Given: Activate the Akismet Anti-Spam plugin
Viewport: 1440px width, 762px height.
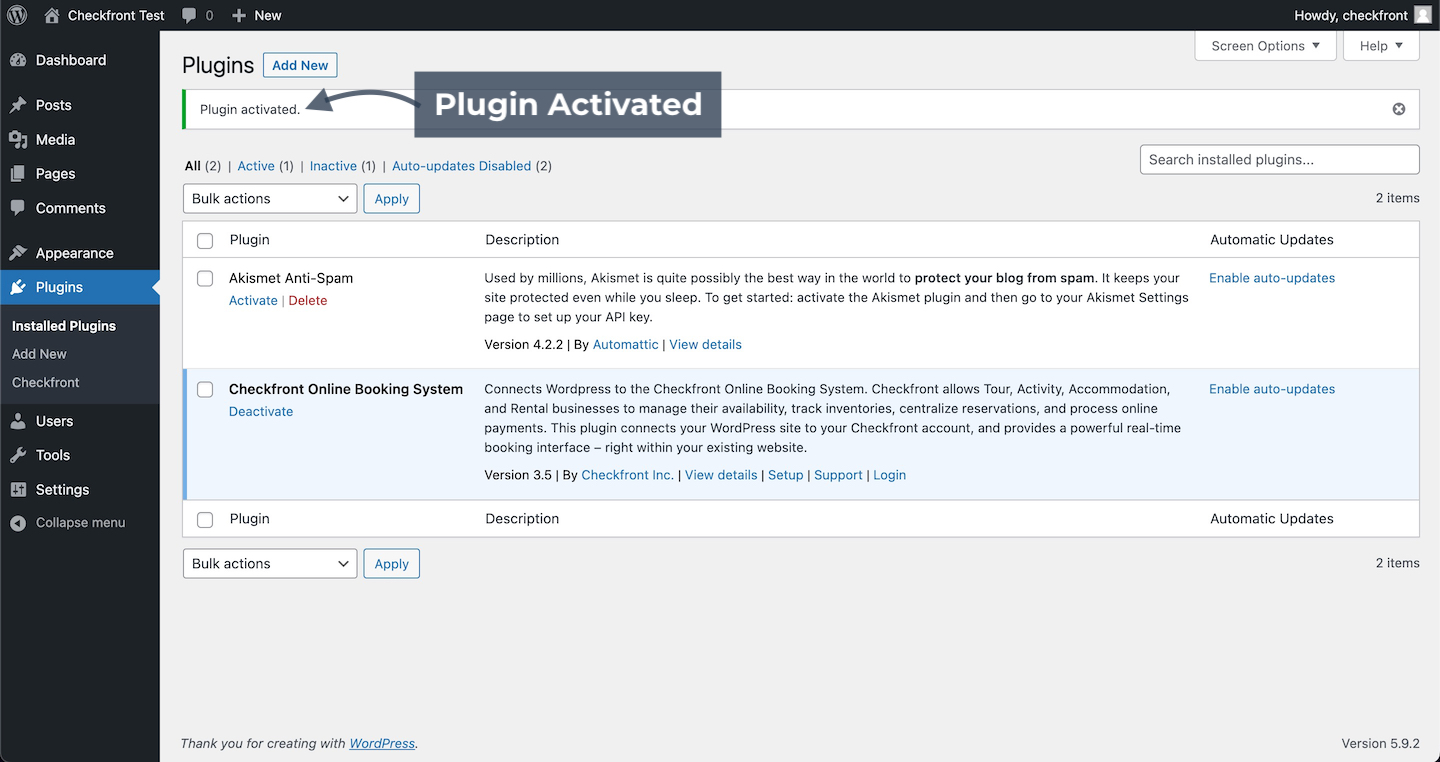Looking at the screenshot, I should pyautogui.click(x=253, y=300).
